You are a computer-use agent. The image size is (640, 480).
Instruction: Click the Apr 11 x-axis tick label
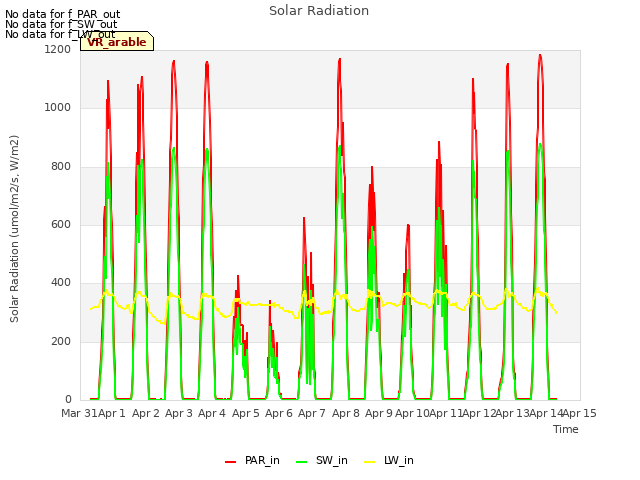point(445,413)
